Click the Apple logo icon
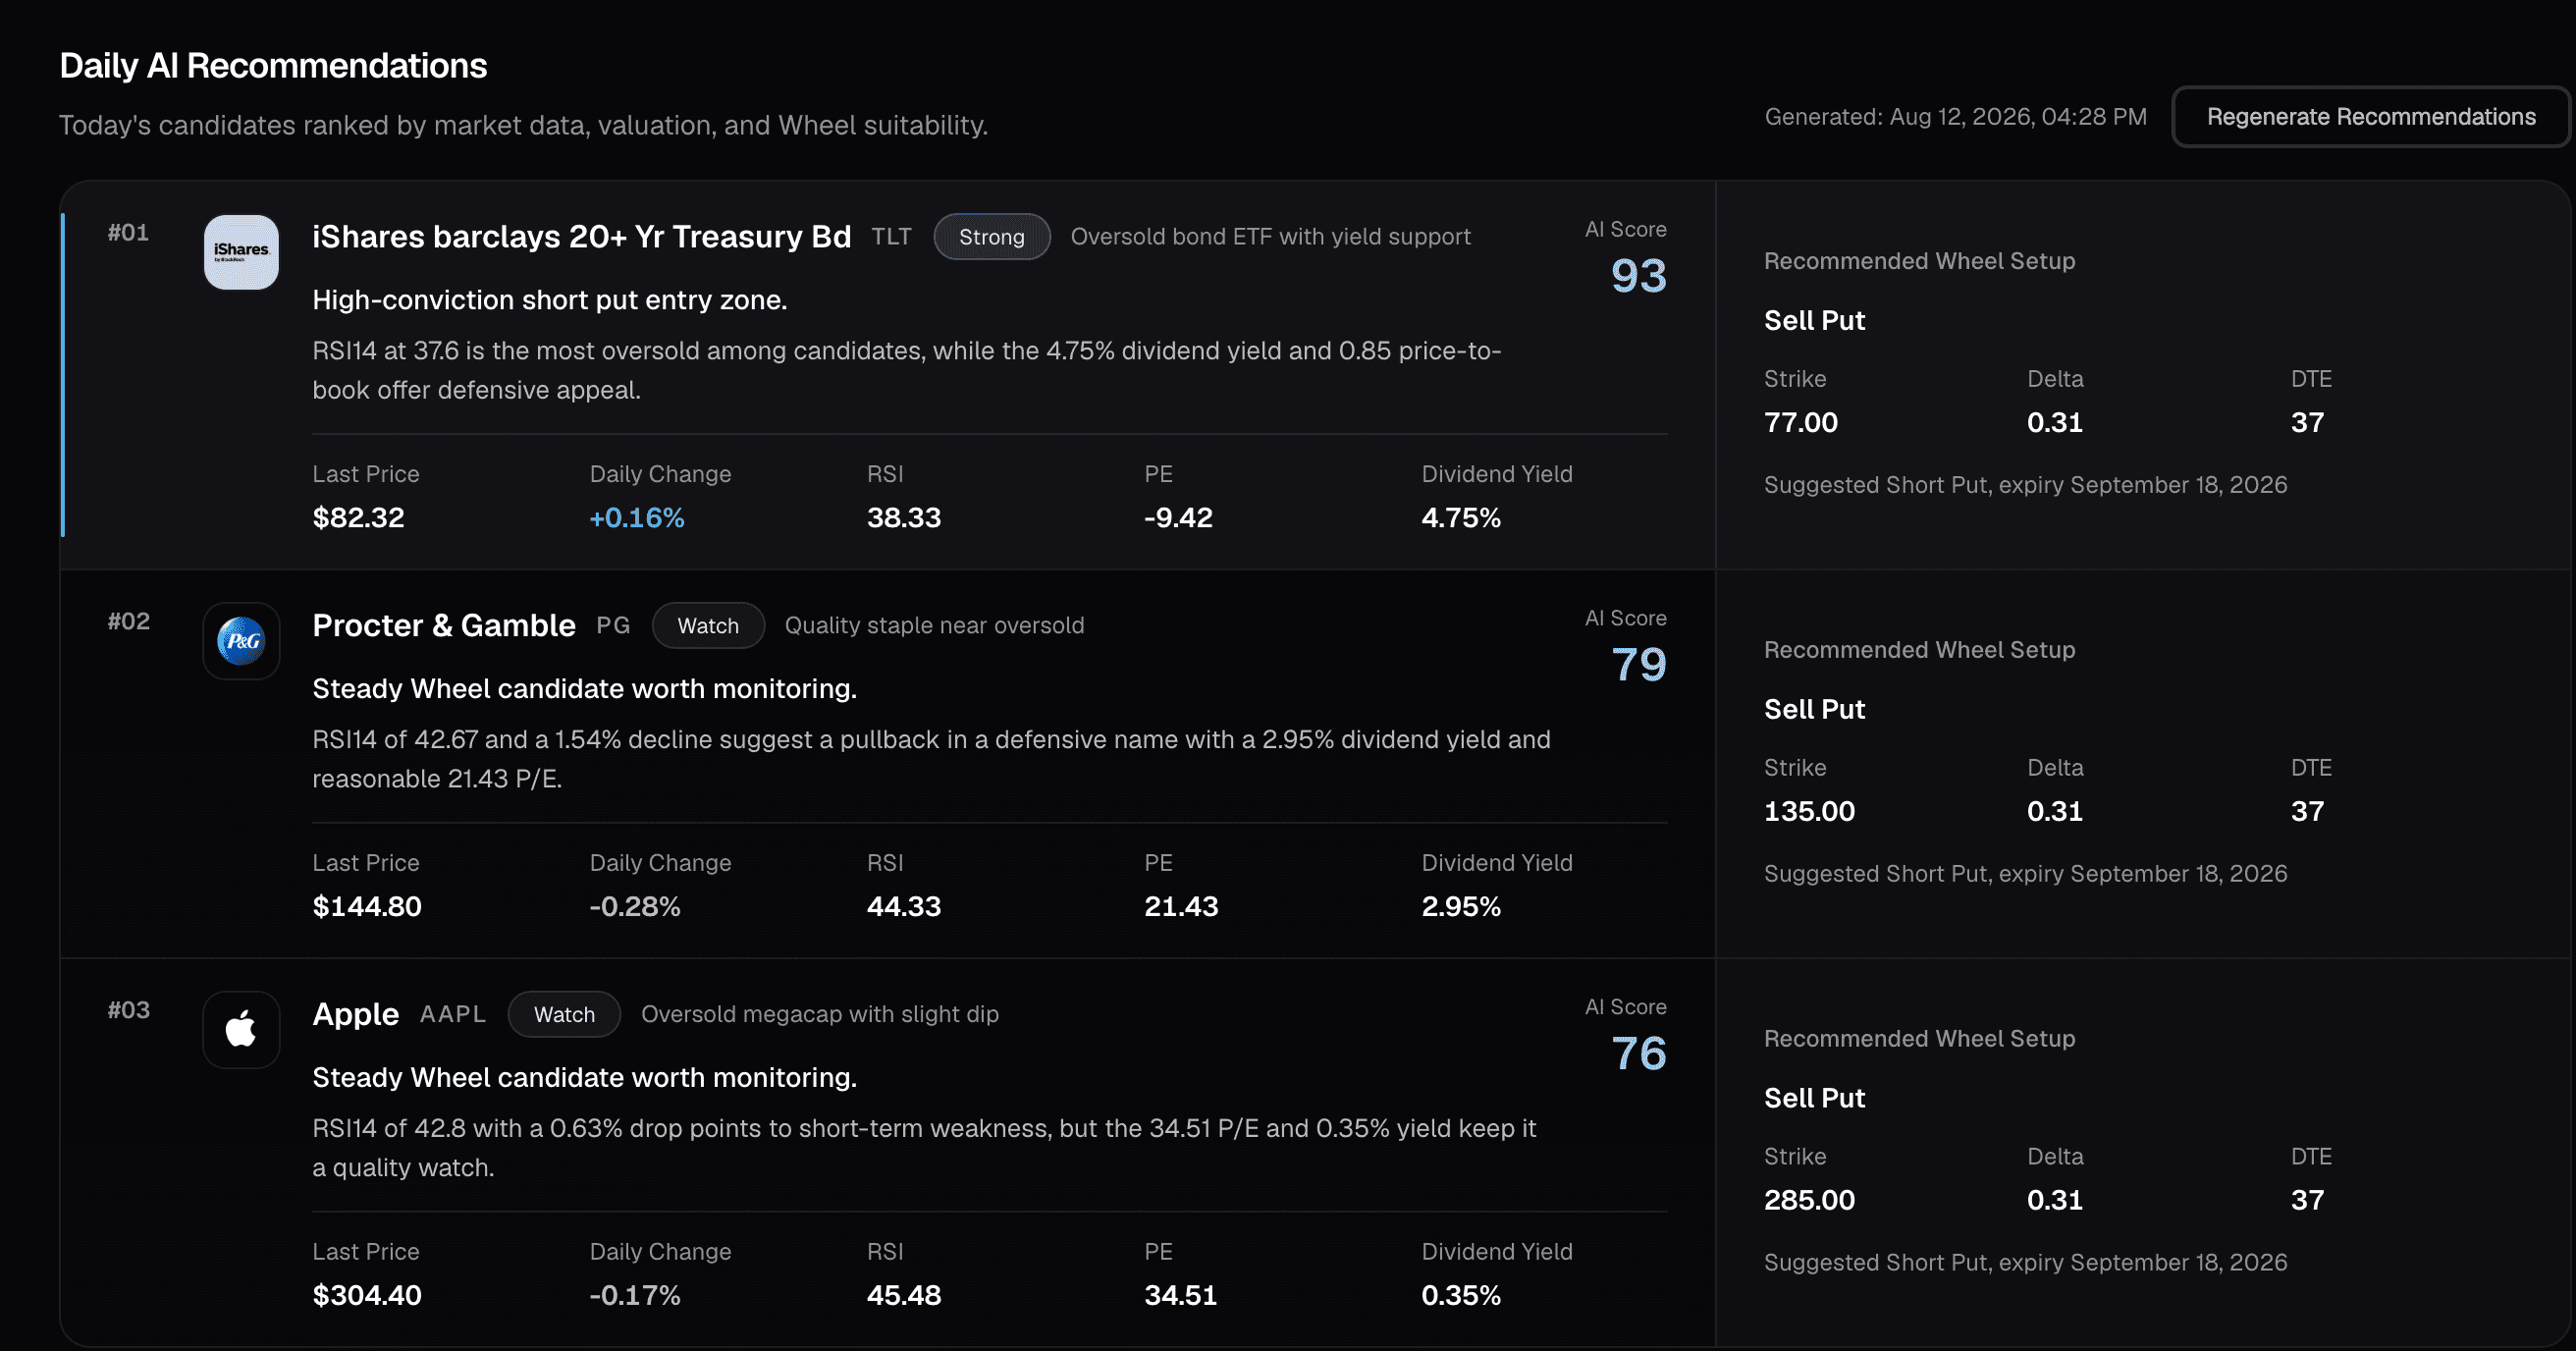 point(241,1029)
